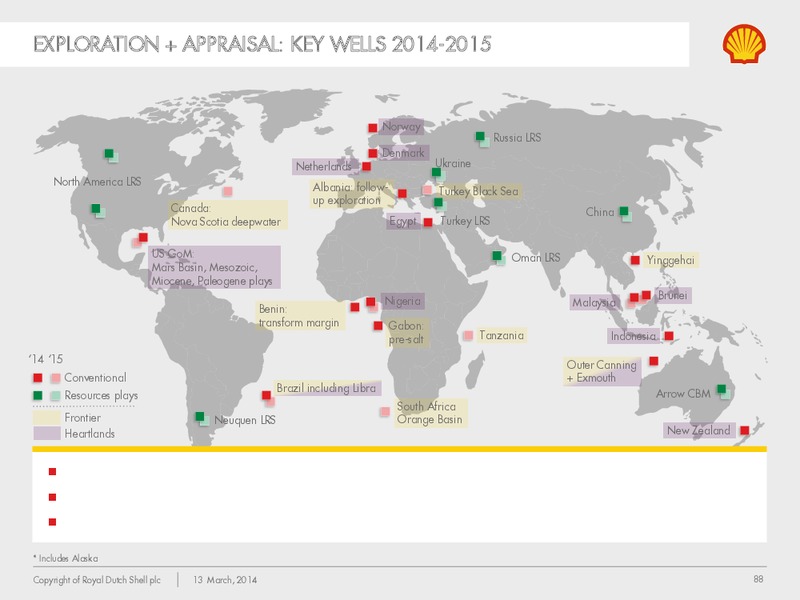The image size is (800, 600).
Task: Click the green Resources plays '14 legend square
Action: pos(38,395)
